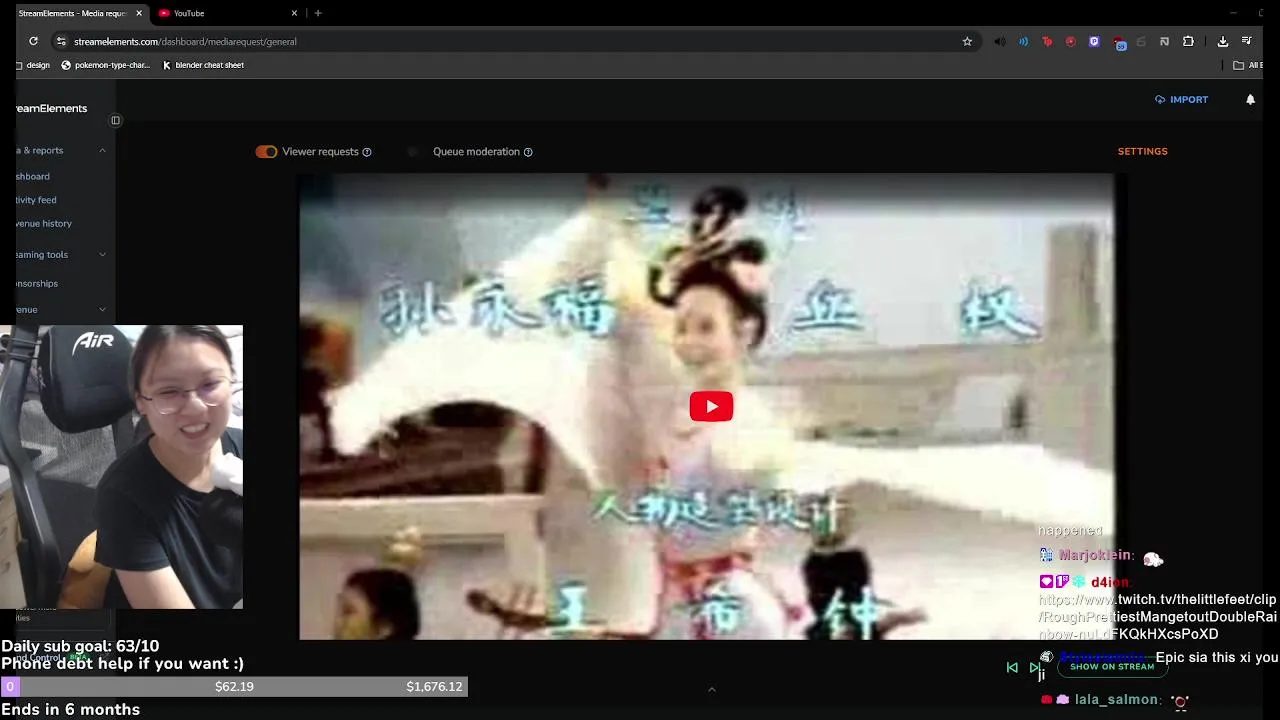
Task: Click username lala_salmon in chat
Action: click(1118, 700)
